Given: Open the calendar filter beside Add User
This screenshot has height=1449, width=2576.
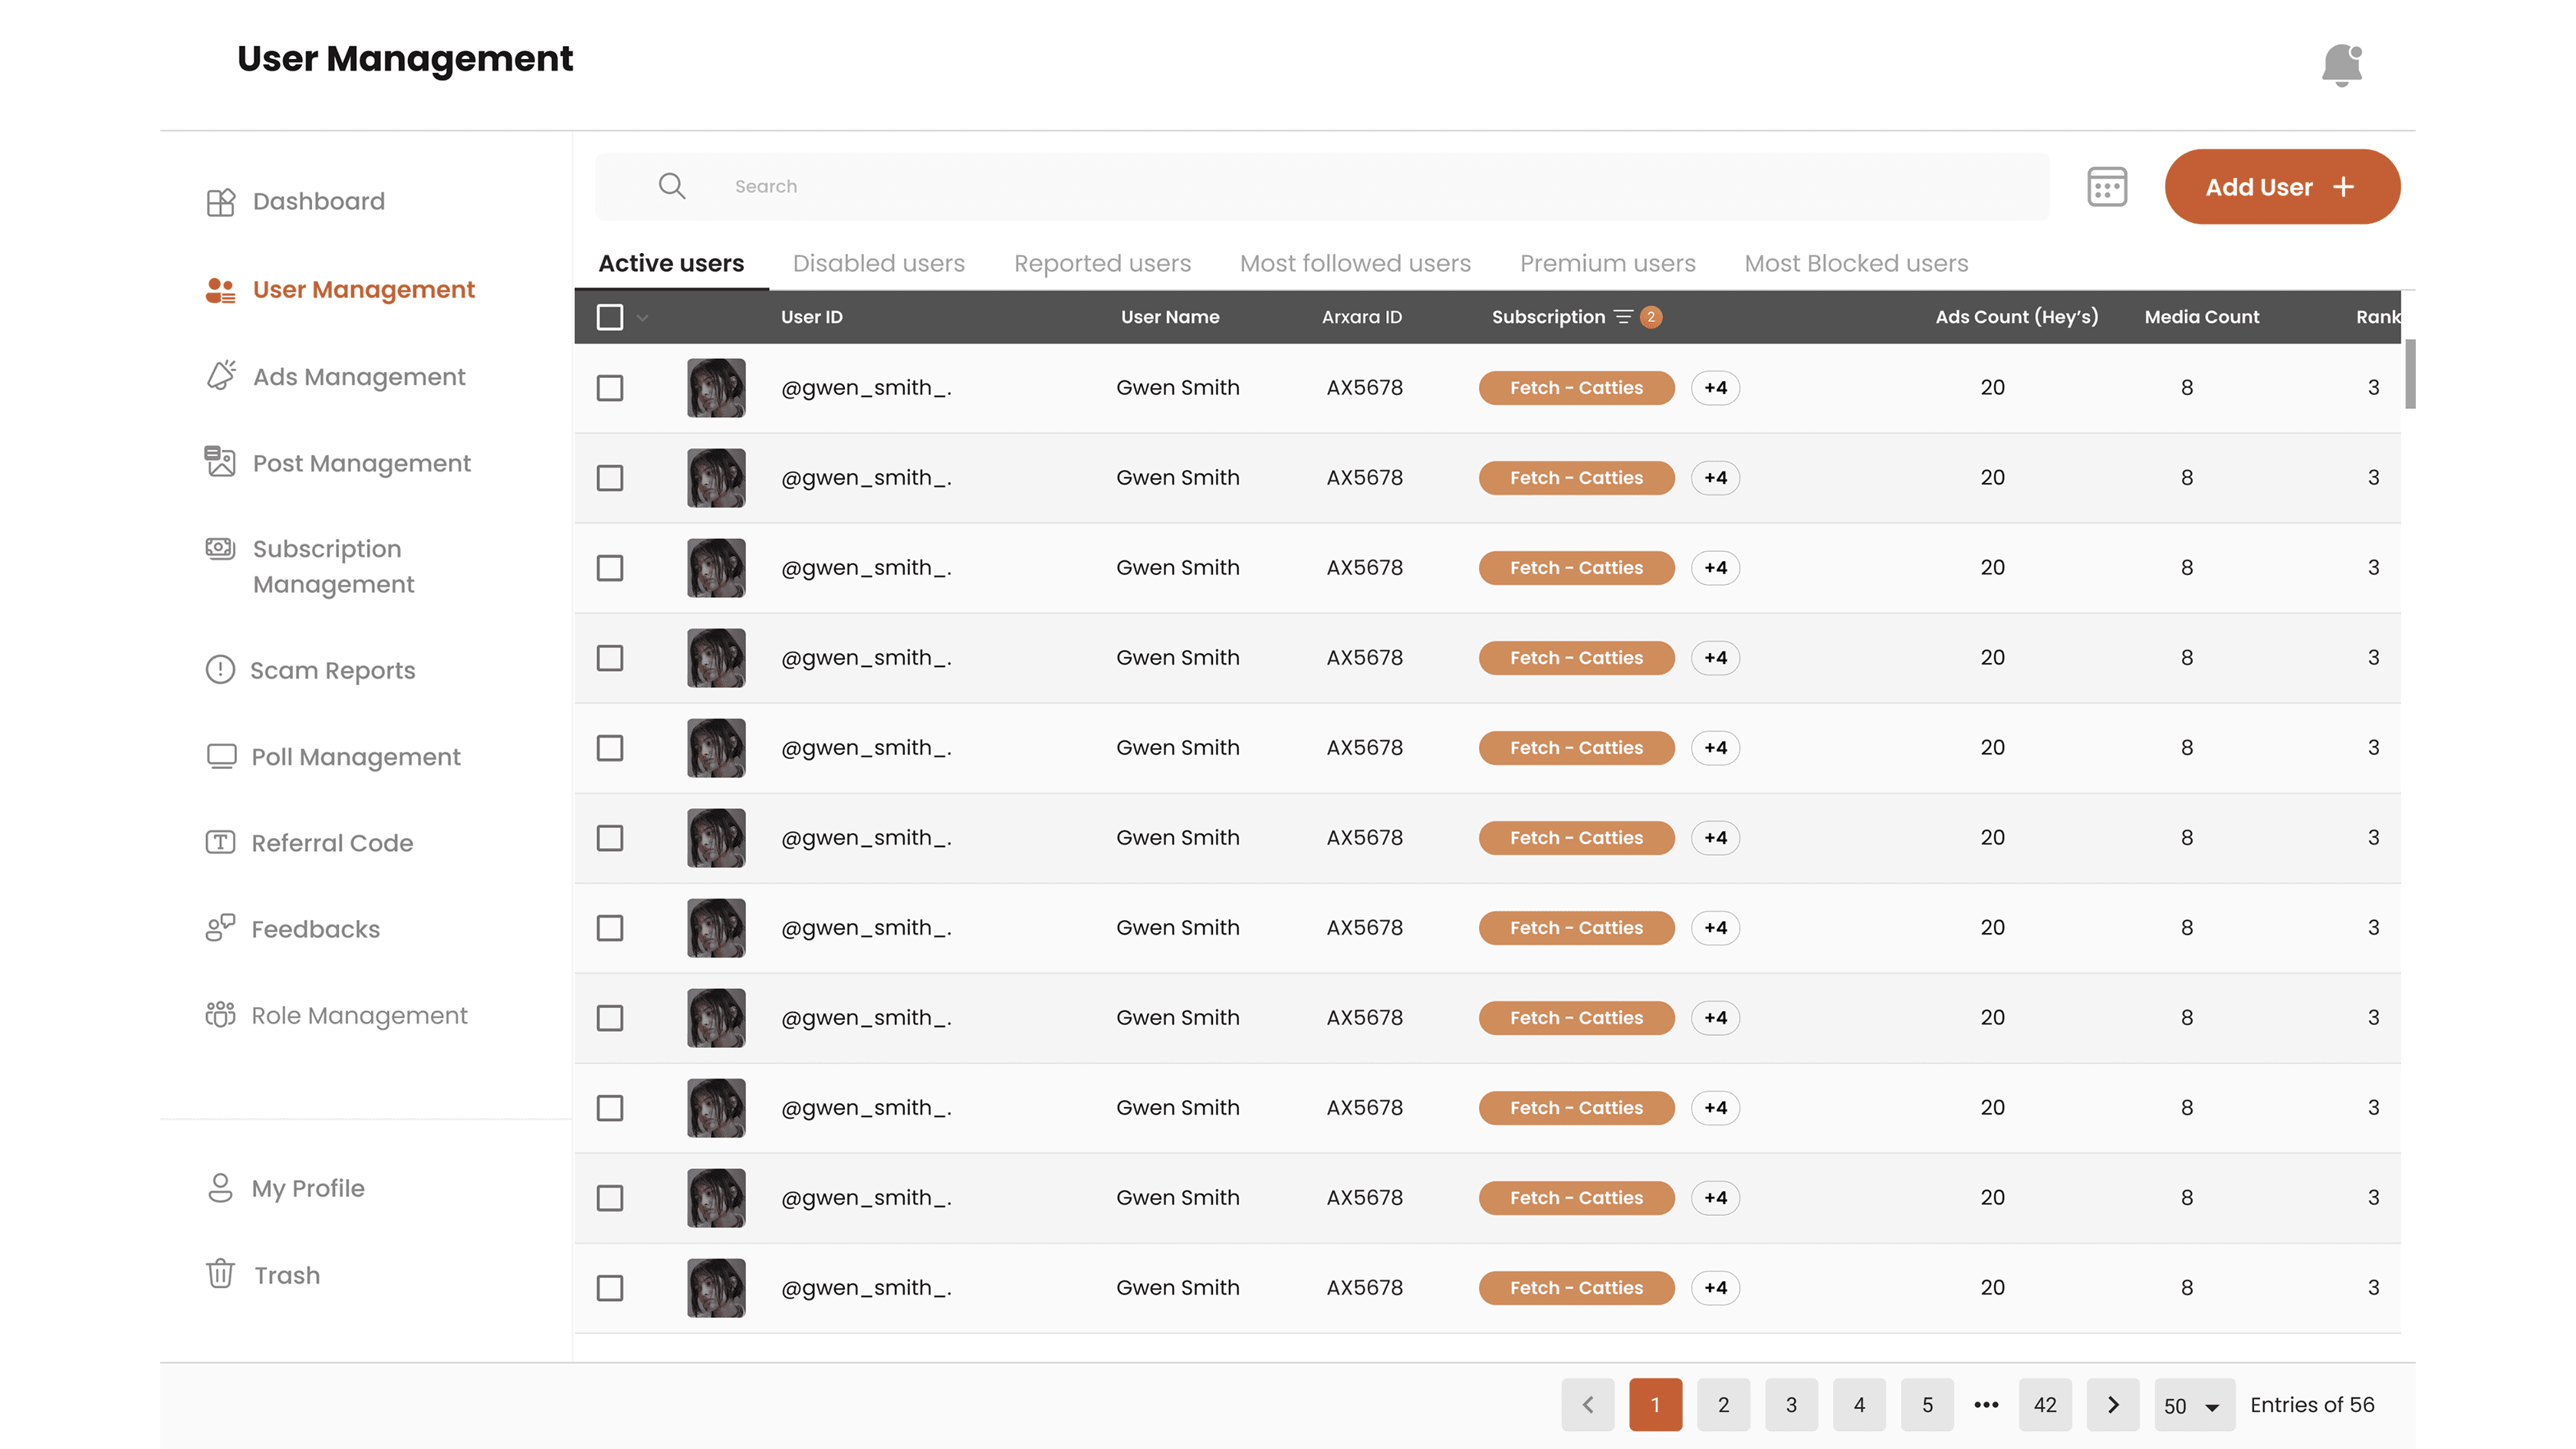Looking at the screenshot, I should click(2107, 186).
